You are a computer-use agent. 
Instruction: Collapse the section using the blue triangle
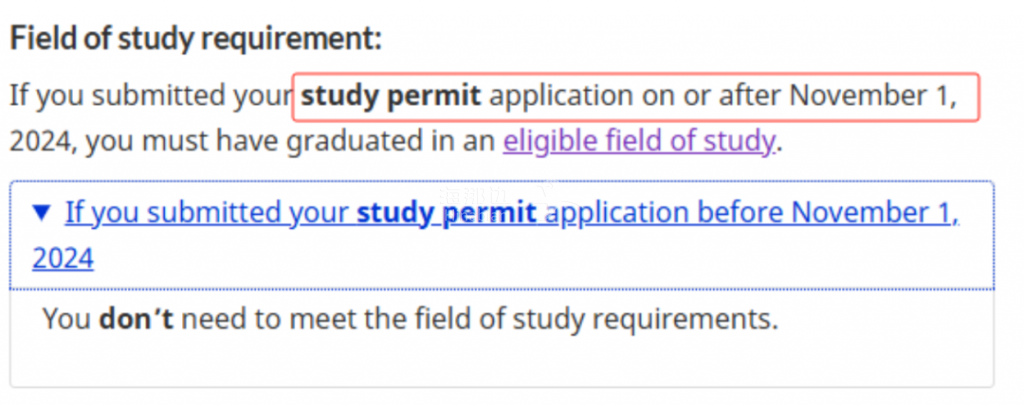41,212
